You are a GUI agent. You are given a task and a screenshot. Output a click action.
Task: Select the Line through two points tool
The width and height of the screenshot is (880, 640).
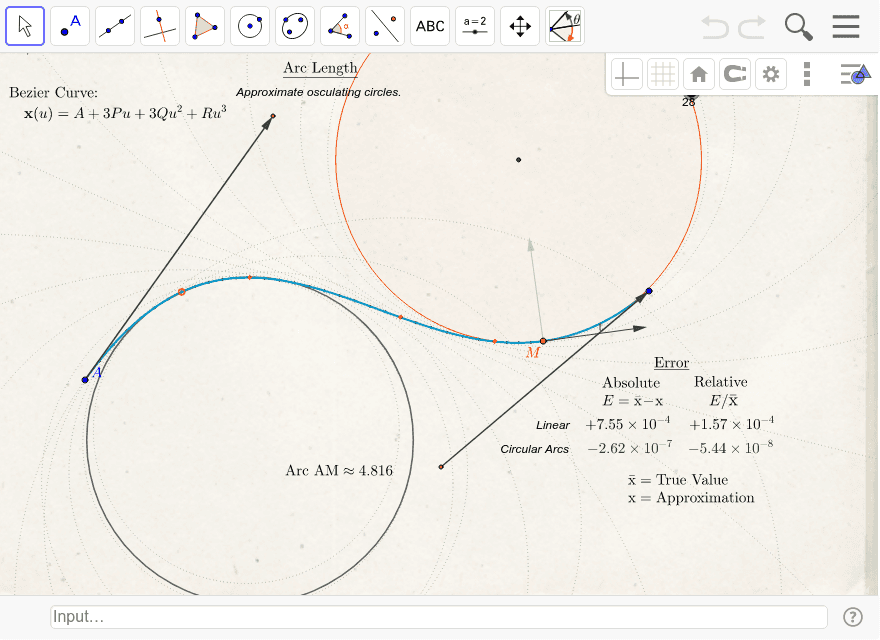click(x=115, y=26)
